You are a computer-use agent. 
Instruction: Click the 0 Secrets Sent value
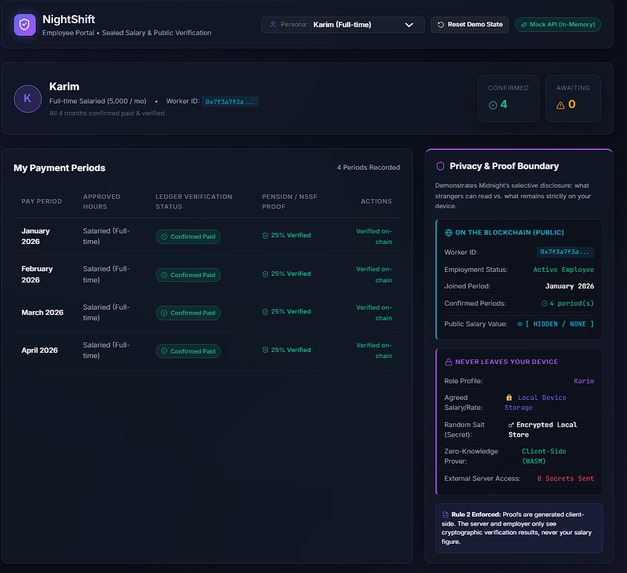(x=565, y=479)
